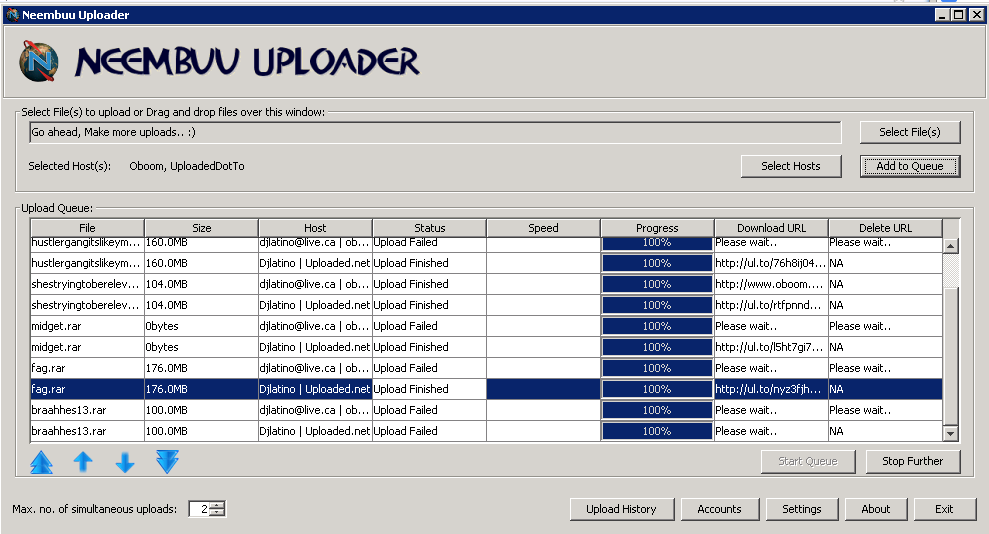Click the title bar Neembuu app icon
The height and width of the screenshot is (534, 989).
[12, 15]
